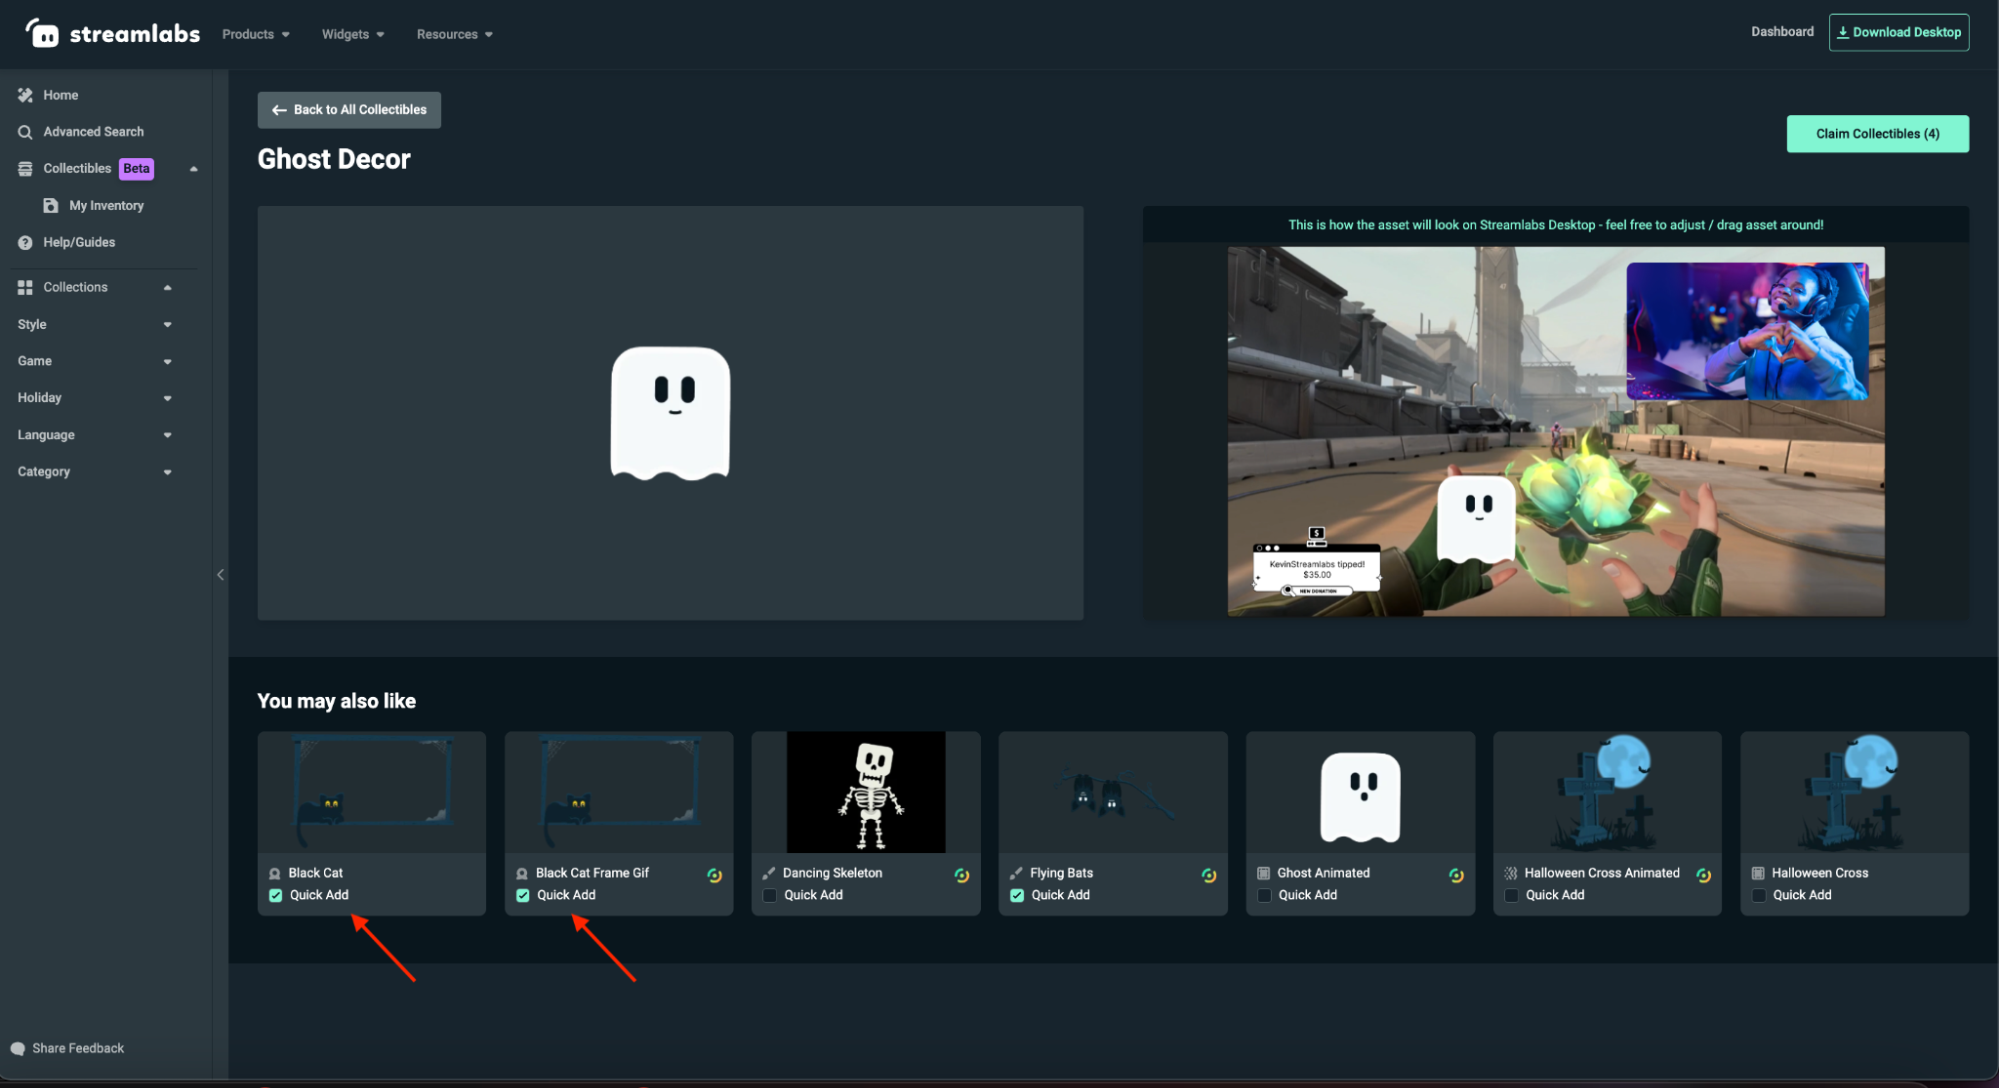Click the Streamlabs logo
This screenshot has width=1999, height=1089.
110,33
